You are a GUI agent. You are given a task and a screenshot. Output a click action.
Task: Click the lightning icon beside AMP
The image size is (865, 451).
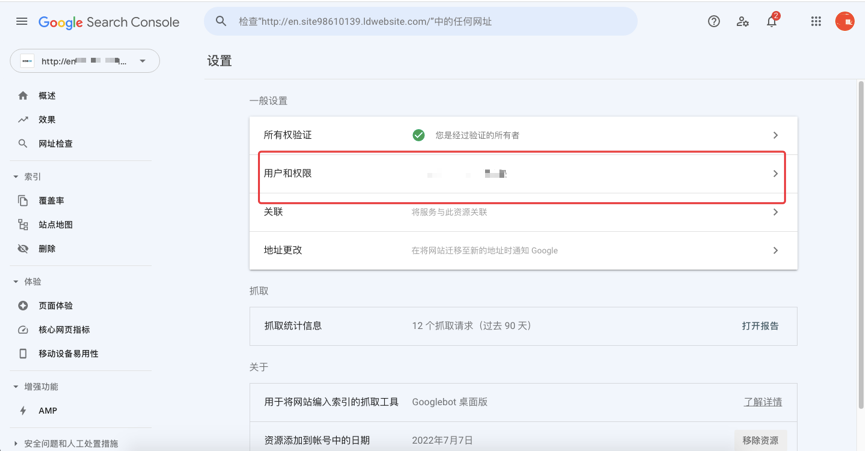(23, 411)
